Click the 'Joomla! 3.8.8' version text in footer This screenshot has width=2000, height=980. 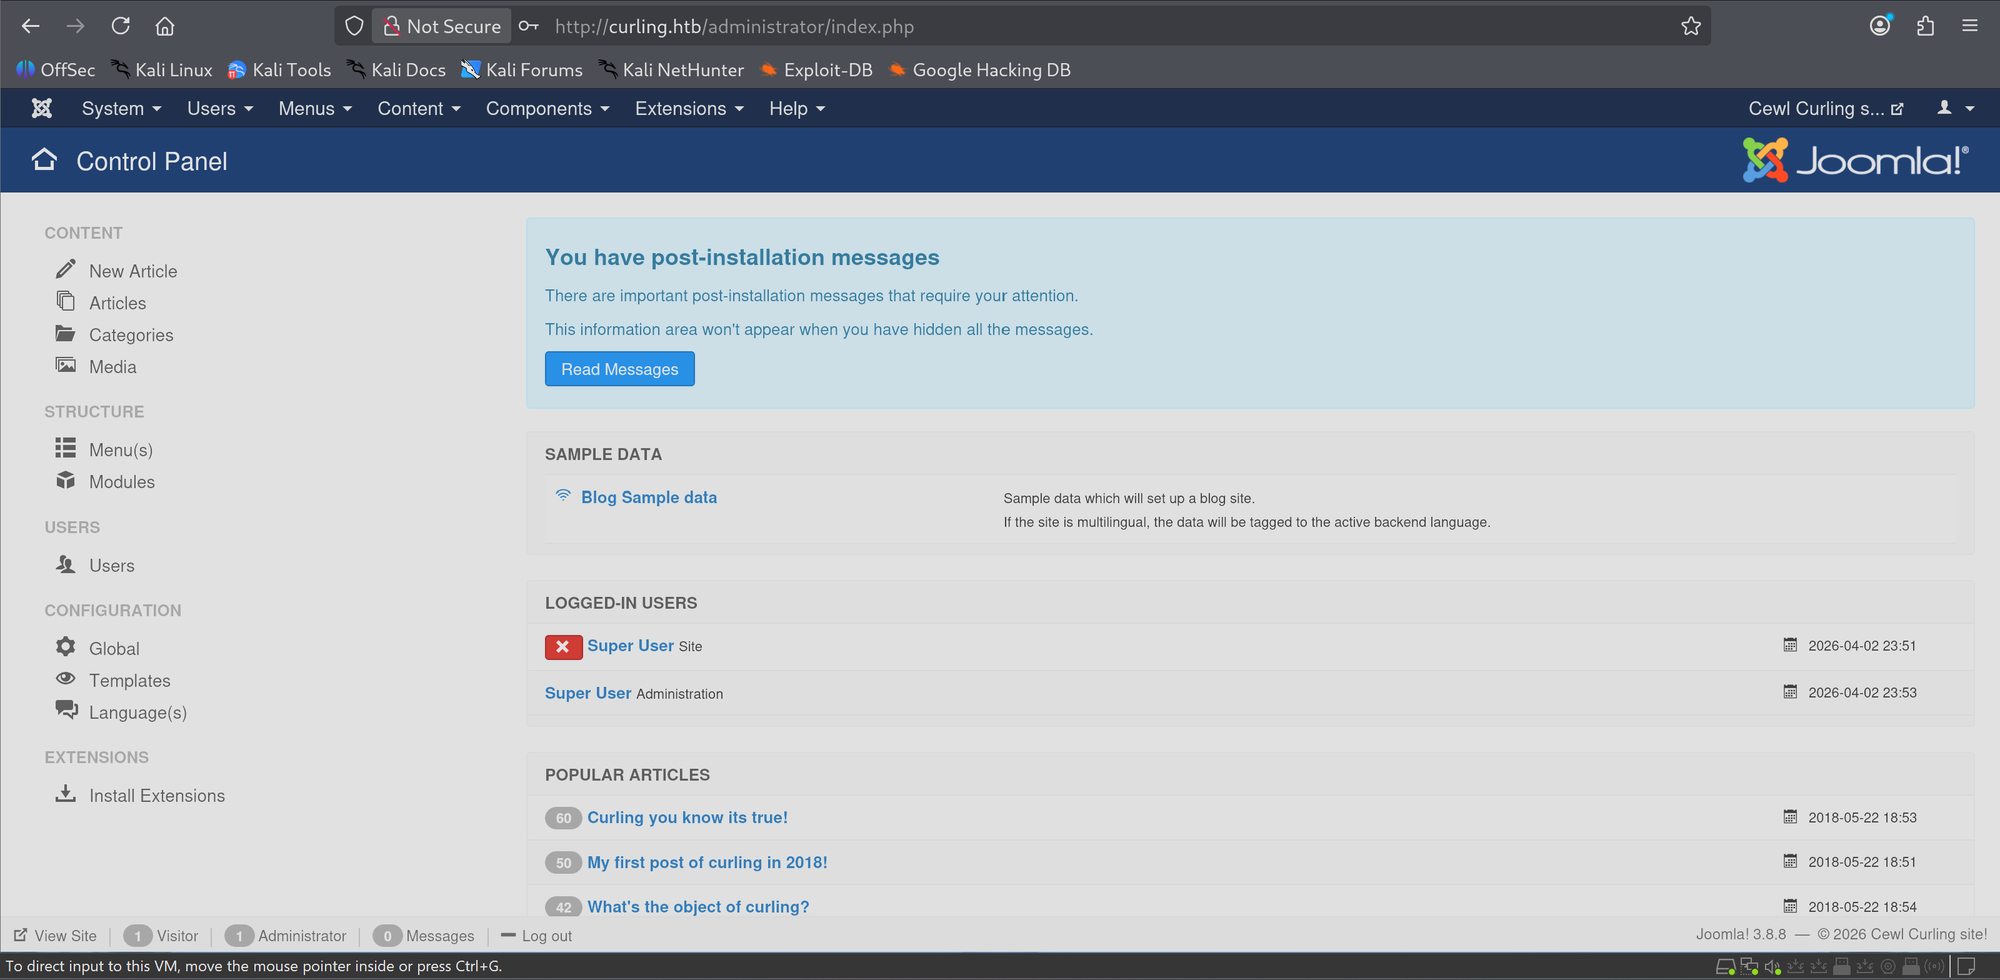point(1741,935)
